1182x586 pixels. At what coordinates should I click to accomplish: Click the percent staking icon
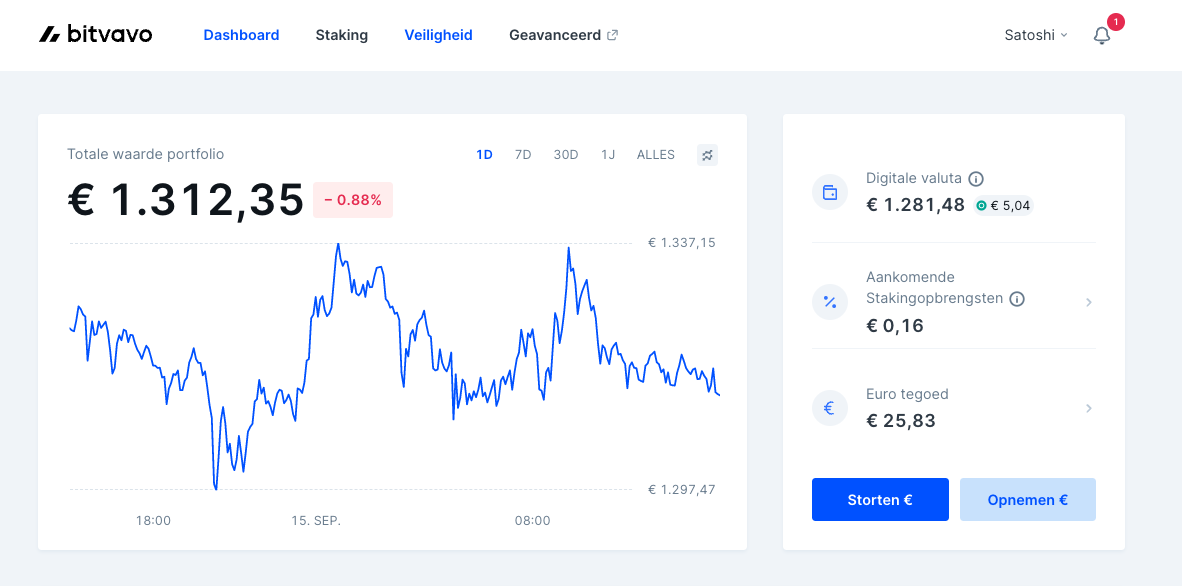coord(830,302)
